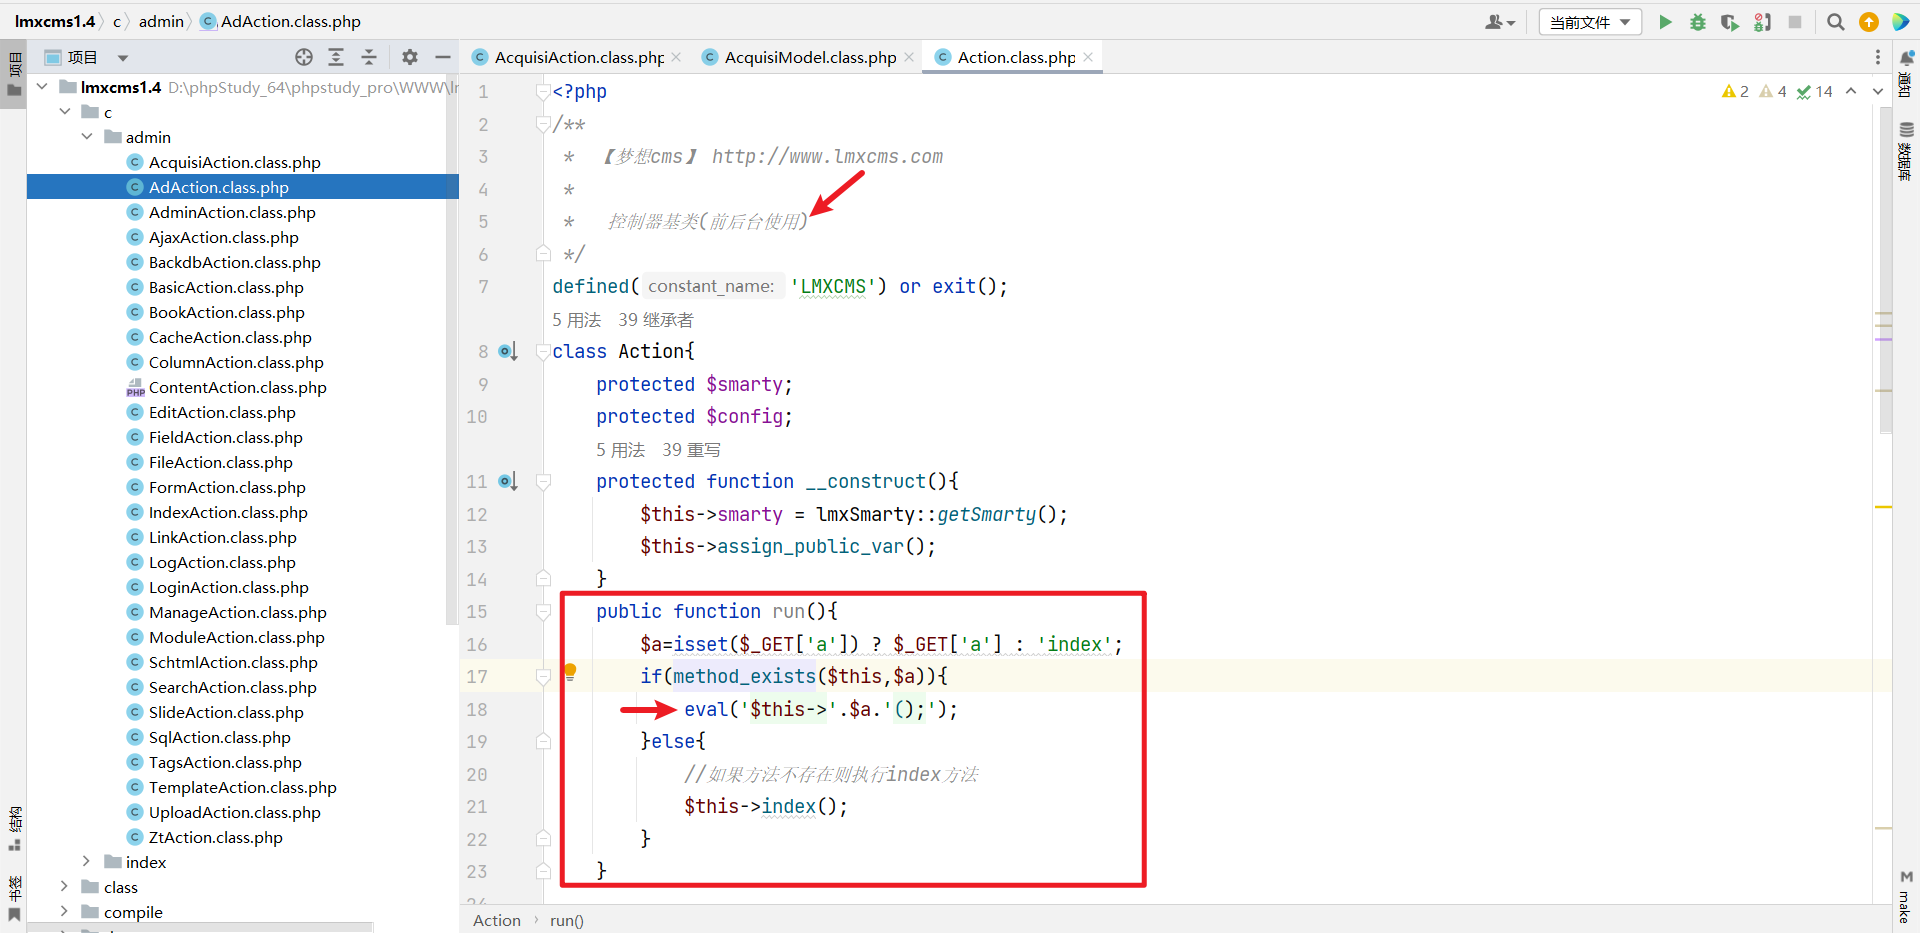Open the structure tool window stripe button

(14, 829)
